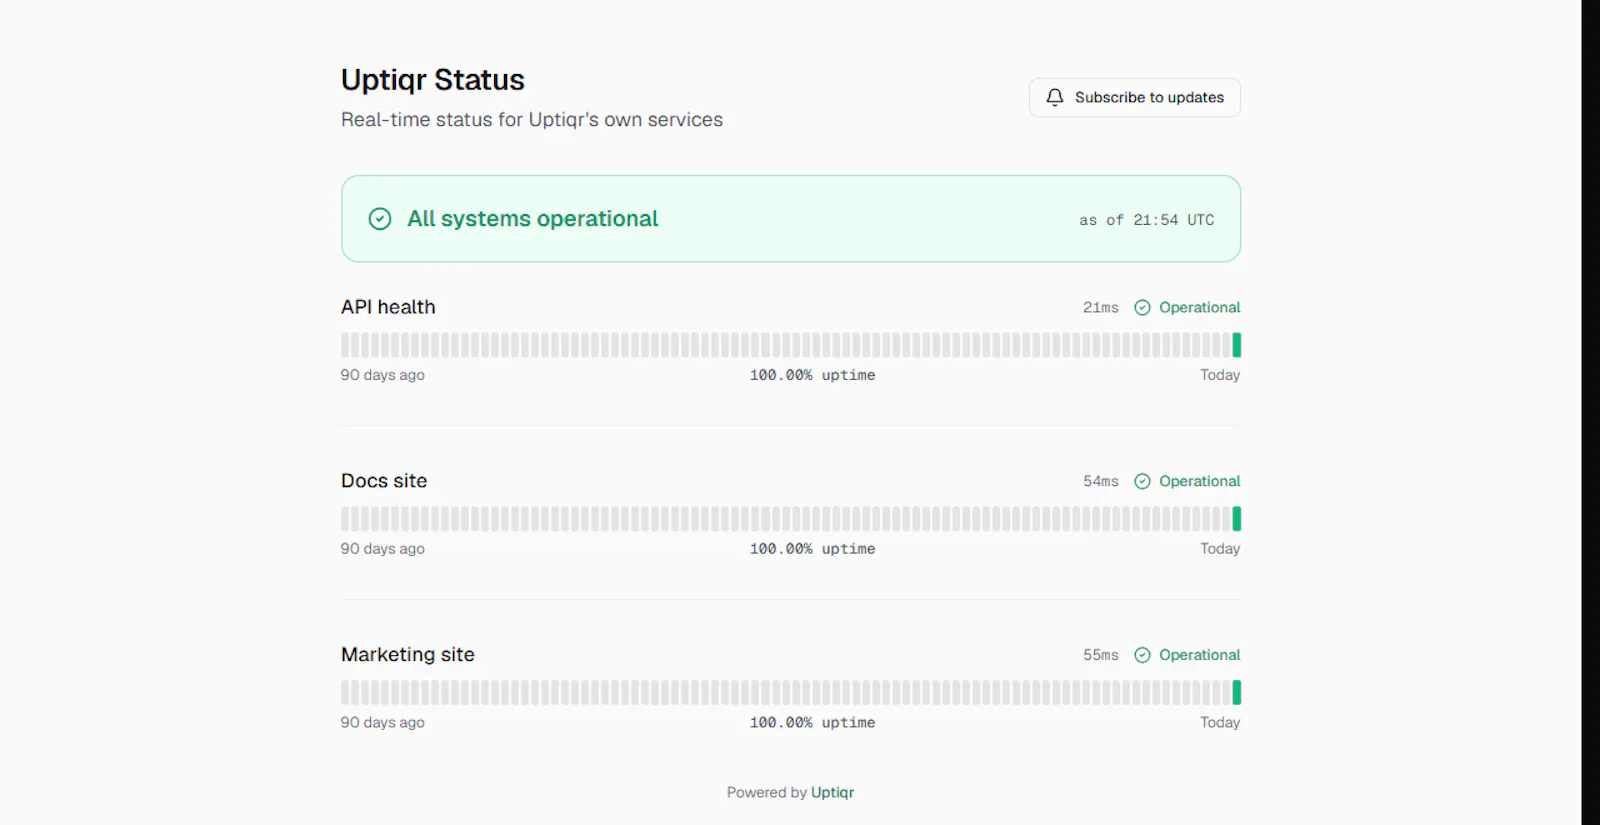Click the All systems operational banner text
This screenshot has height=825, width=1600.
click(x=532, y=219)
